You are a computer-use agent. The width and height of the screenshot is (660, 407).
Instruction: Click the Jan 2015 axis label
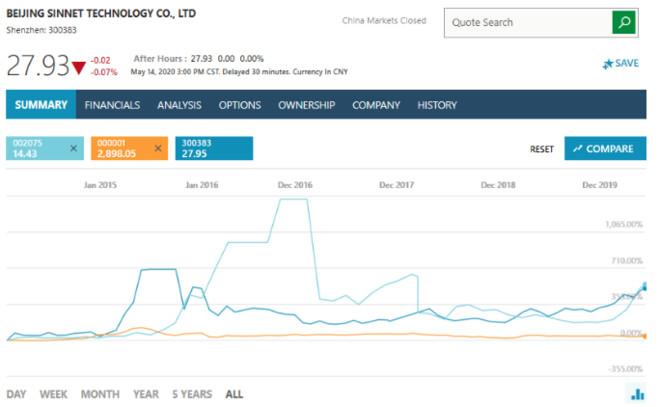tap(100, 185)
